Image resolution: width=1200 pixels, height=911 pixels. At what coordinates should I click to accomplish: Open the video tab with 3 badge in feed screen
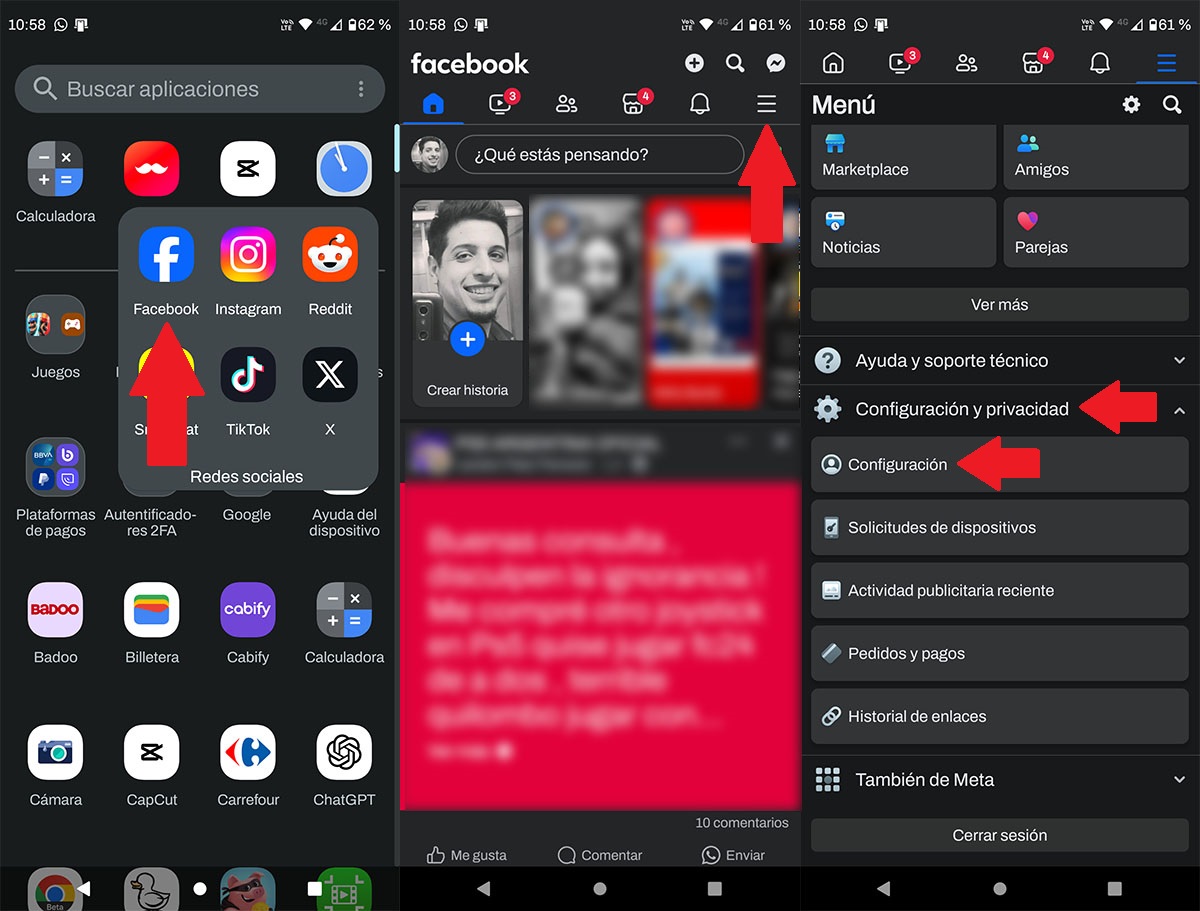pos(502,102)
